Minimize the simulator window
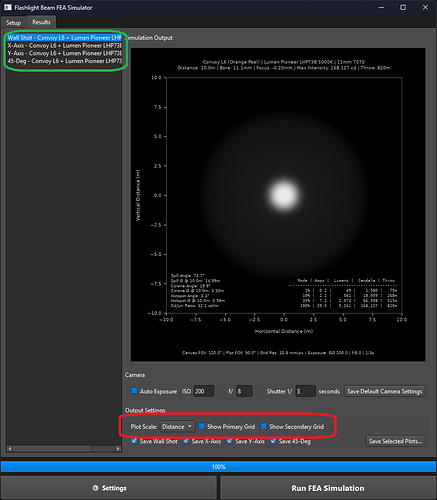The height and width of the screenshot is (500, 437). coord(381,7)
